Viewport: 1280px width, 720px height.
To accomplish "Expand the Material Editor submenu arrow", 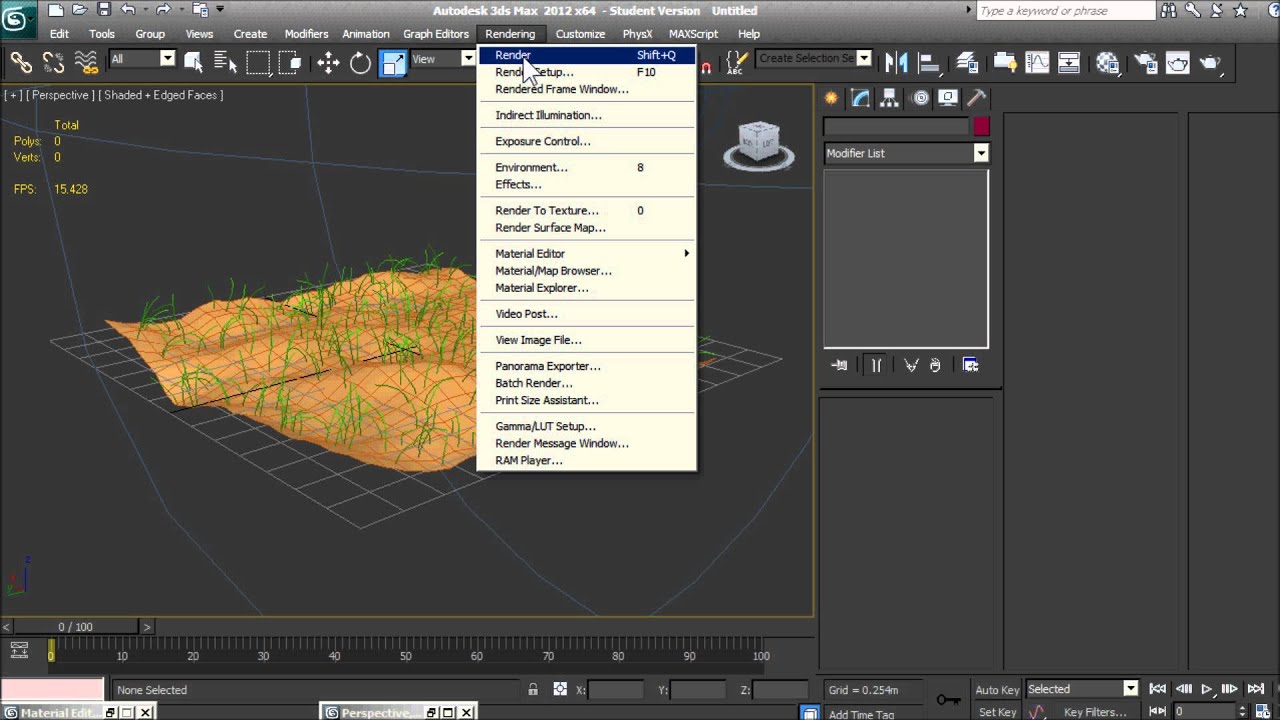I will click(x=686, y=254).
